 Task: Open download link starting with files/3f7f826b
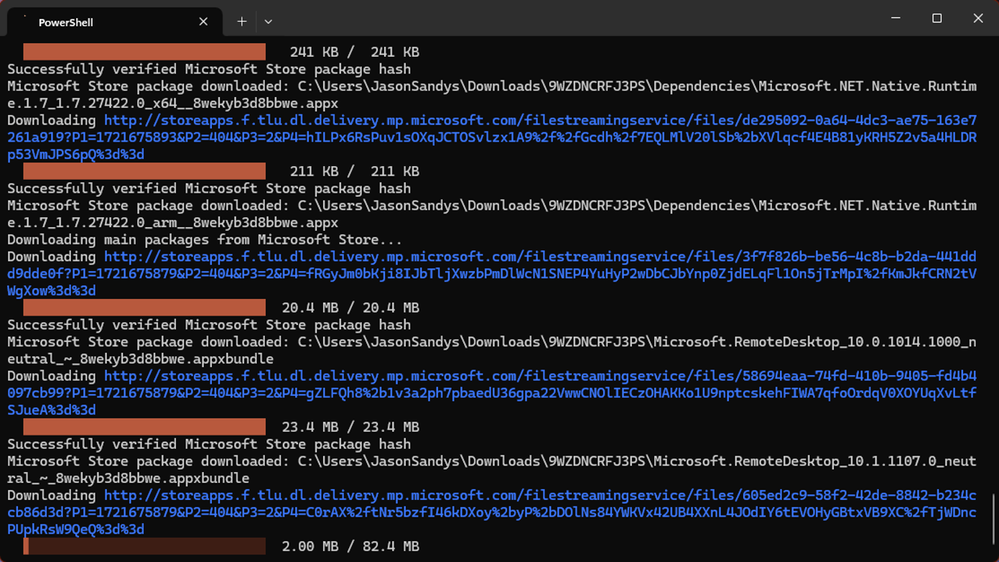(x=492, y=273)
